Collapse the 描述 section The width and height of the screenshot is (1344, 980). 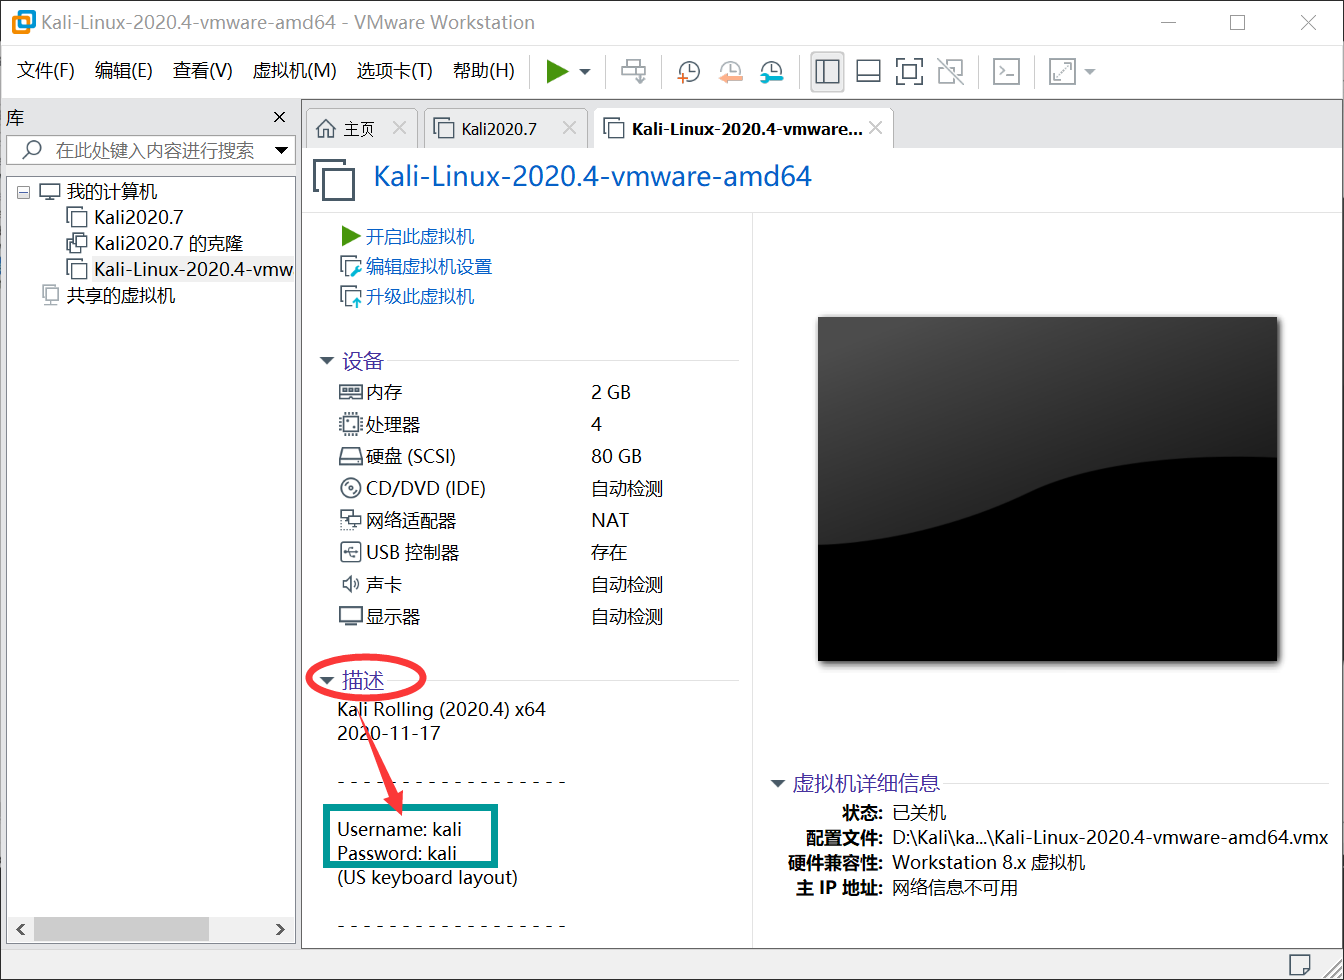[327, 681]
